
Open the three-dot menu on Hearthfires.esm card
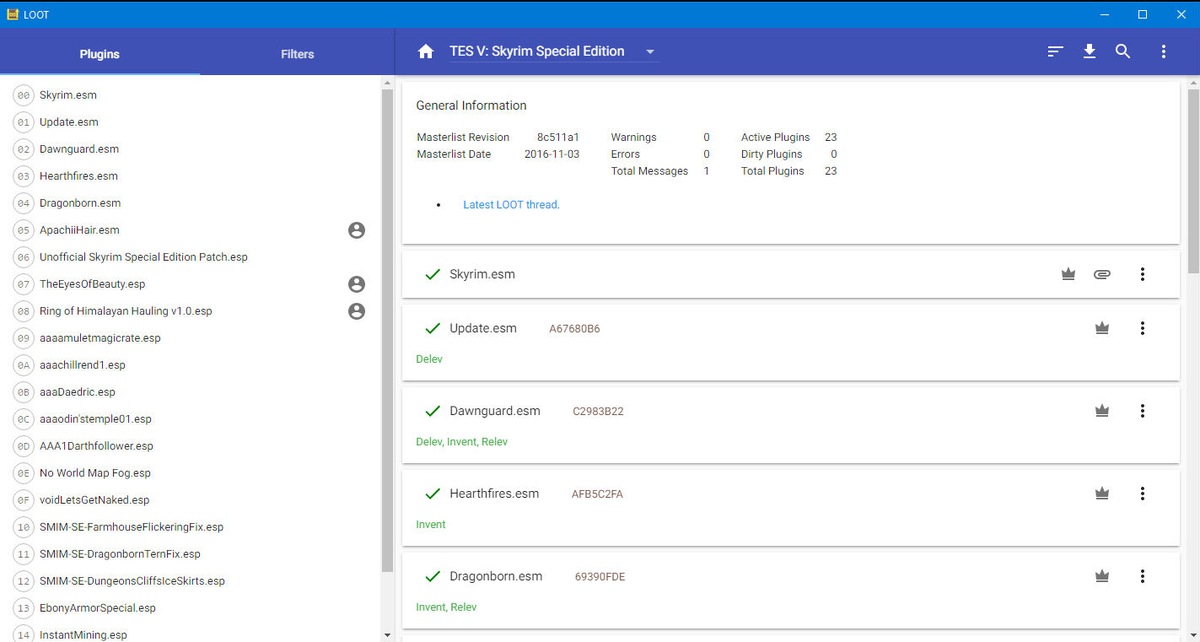point(1142,494)
